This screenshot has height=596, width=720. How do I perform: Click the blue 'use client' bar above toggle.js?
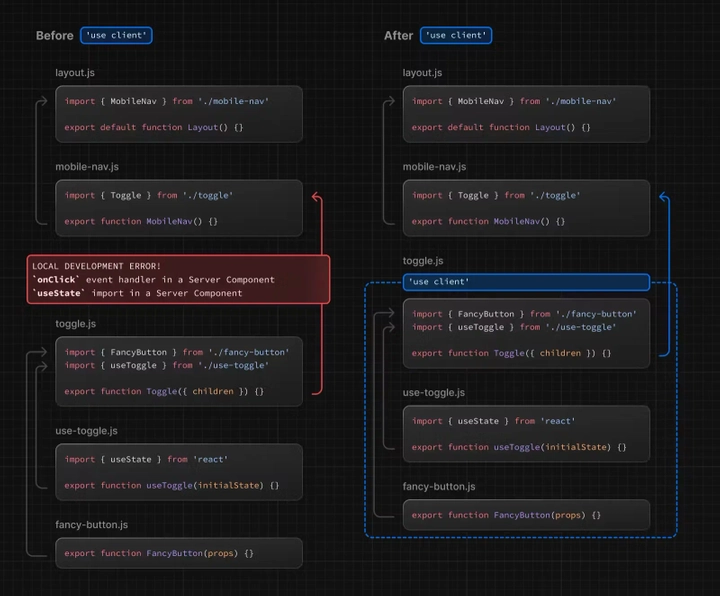pos(526,282)
